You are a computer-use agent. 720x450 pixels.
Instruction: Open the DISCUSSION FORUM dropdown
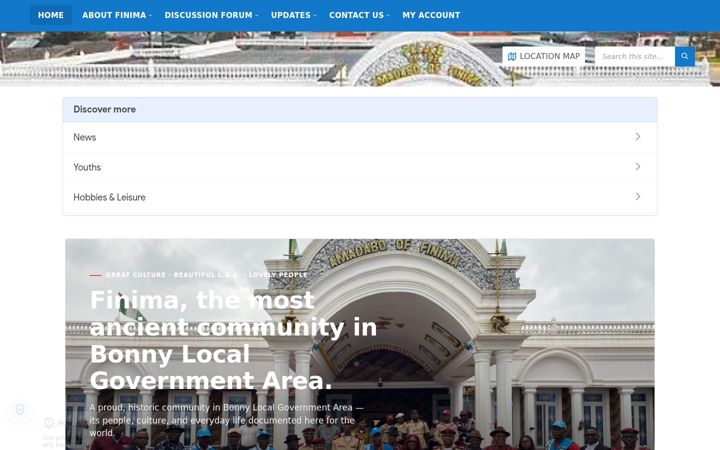click(211, 15)
